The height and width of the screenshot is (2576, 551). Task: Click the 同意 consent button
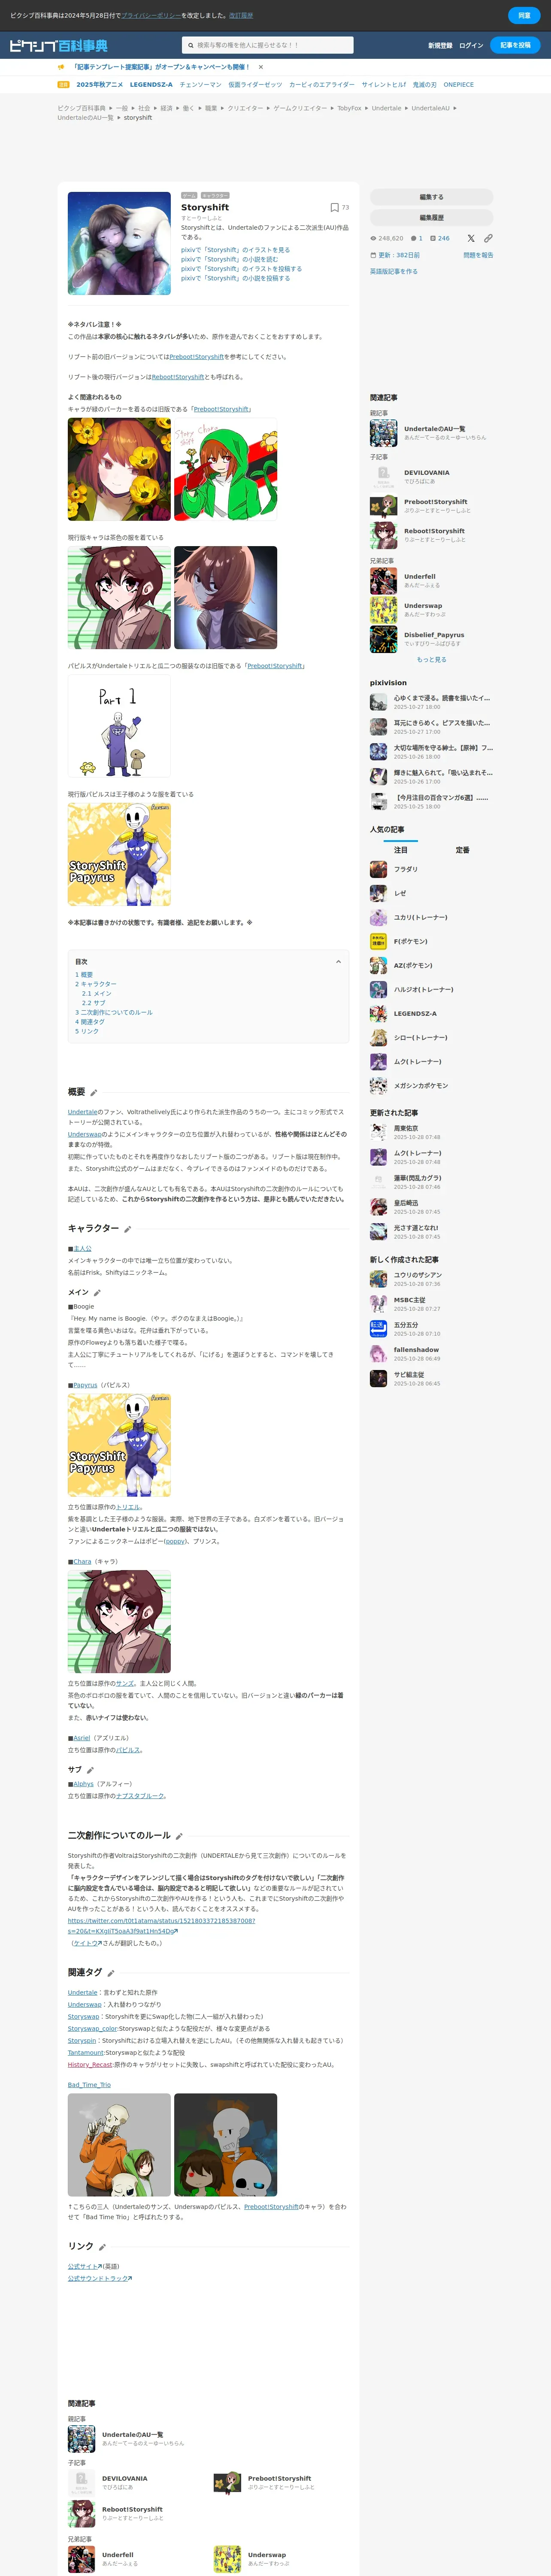524,15
